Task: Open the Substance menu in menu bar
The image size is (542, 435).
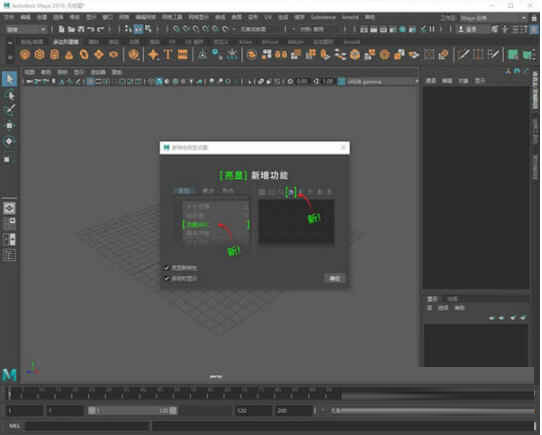Action: coord(323,17)
